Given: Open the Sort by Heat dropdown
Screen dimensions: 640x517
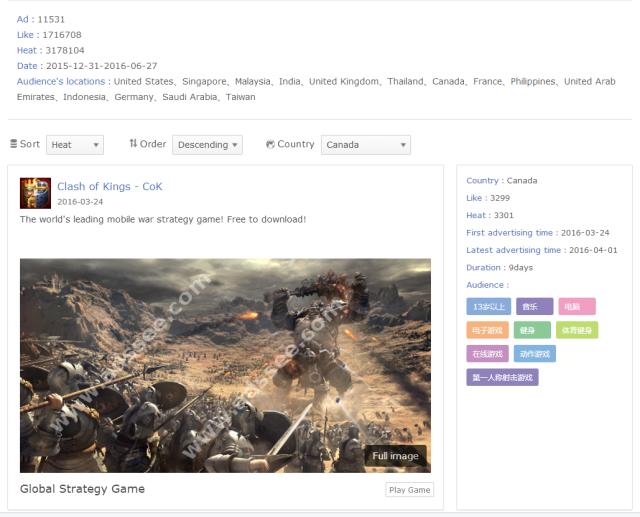Looking at the screenshot, I should click(x=75, y=145).
